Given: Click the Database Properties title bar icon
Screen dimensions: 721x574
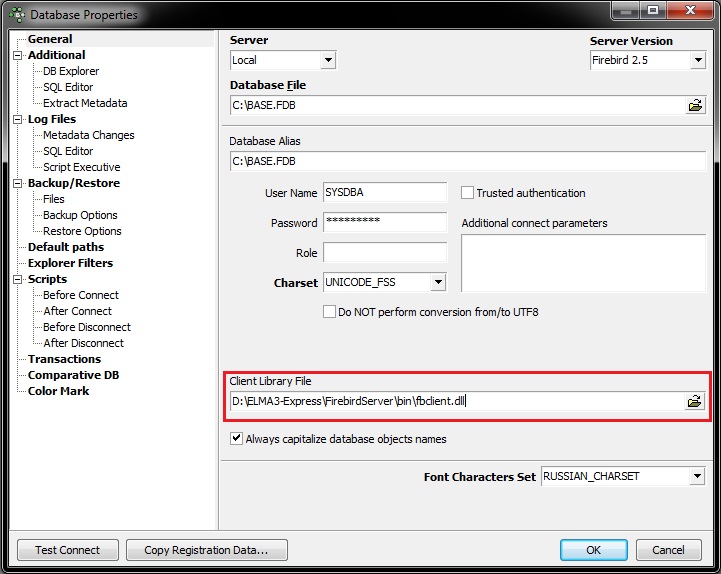Looking at the screenshot, I should click(16, 15).
